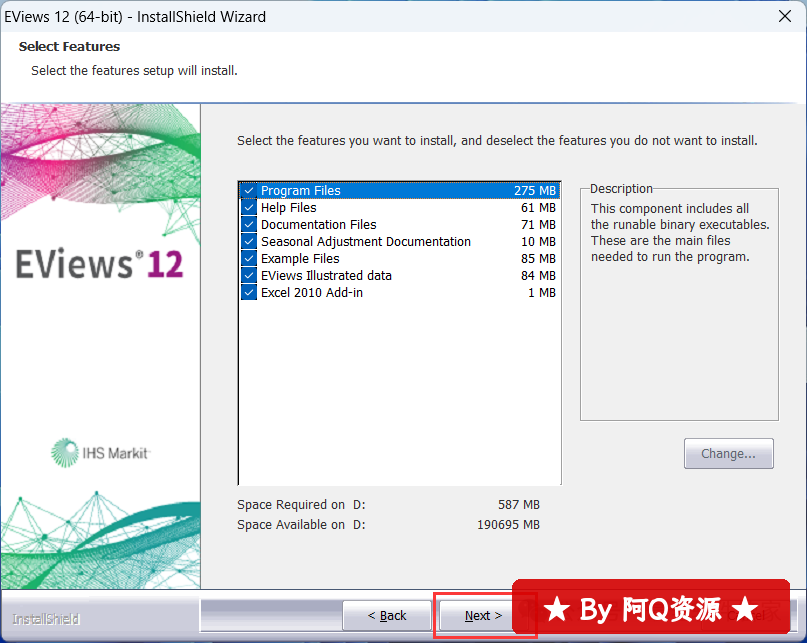The width and height of the screenshot is (807, 643).
Task: Click the Select Features heading
Action: pos(69,47)
